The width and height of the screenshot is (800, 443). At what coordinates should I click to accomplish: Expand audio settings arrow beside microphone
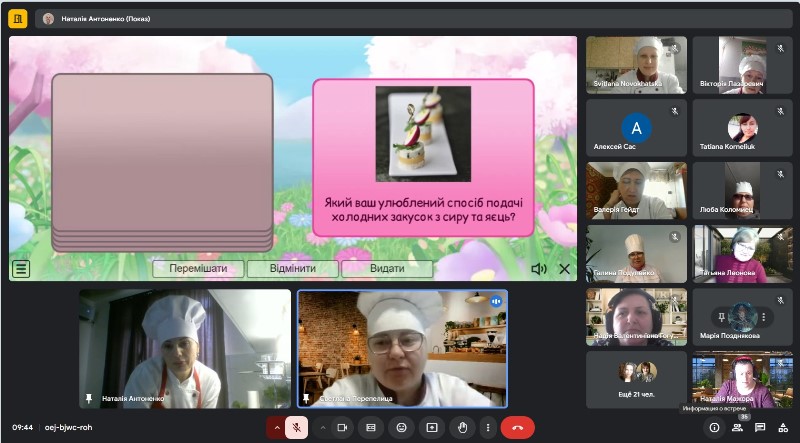277,428
